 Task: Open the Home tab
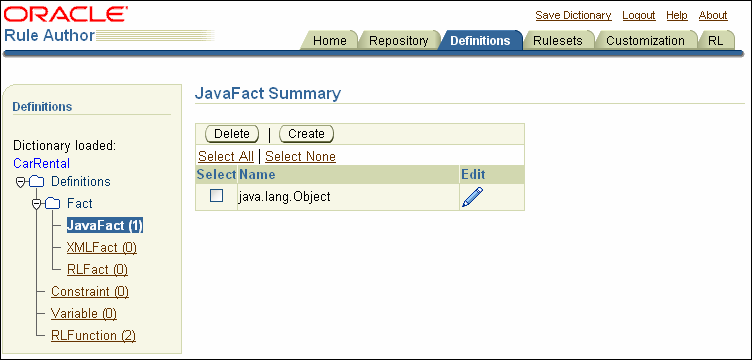coord(329,41)
